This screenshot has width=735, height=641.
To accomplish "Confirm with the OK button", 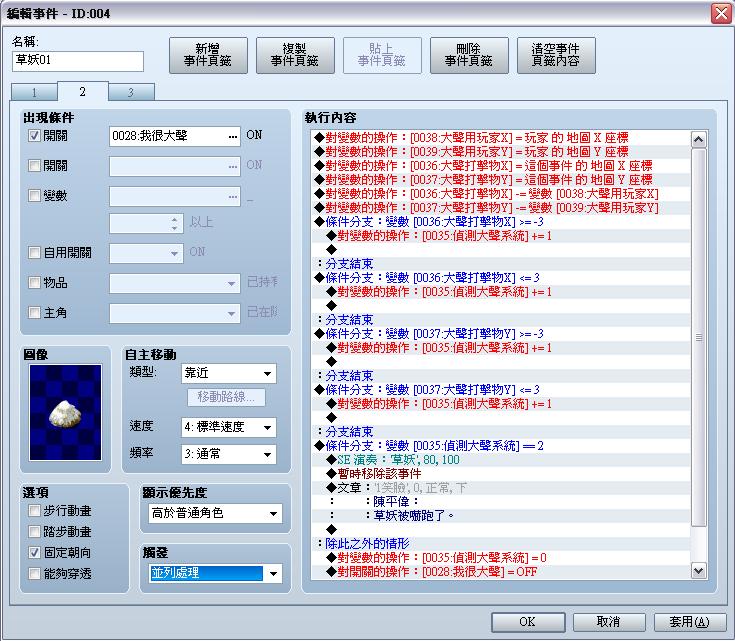I will [528, 622].
